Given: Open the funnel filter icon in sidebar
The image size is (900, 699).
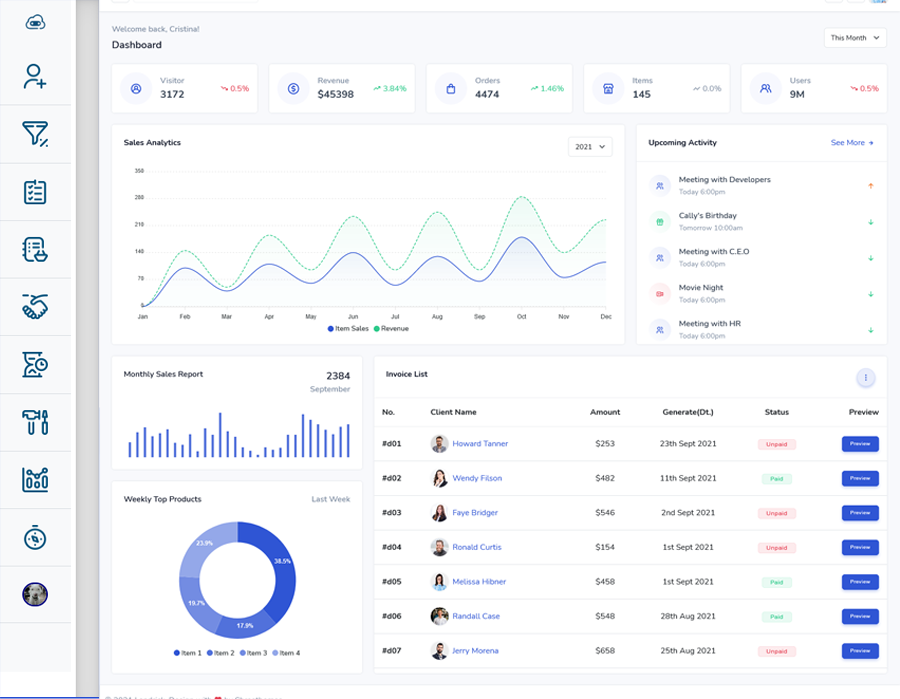Looking at the screenshot, I should [35, 134].
